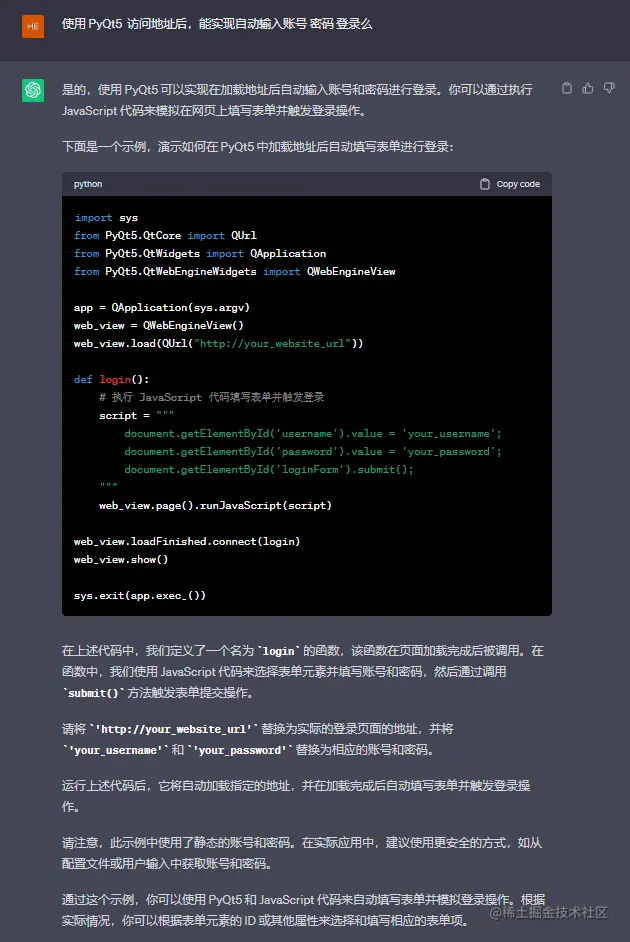Click the runJavaScript(script) line
Viewport: 630px width, 942px height.
pos(215,506)
